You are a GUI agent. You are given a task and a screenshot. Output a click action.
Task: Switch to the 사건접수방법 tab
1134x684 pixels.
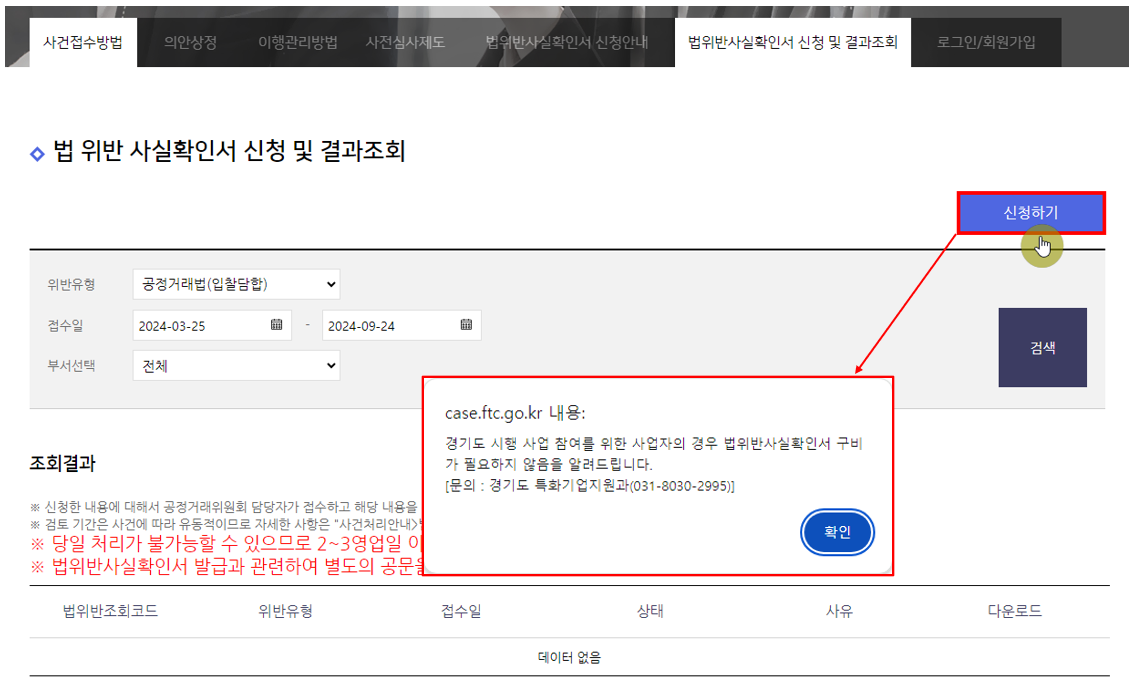[x=81, y=41]
